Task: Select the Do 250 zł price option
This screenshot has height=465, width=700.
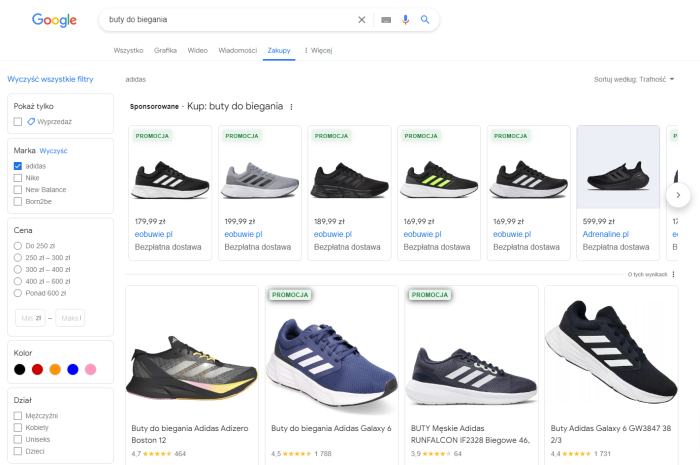Action: coord(18,246)
